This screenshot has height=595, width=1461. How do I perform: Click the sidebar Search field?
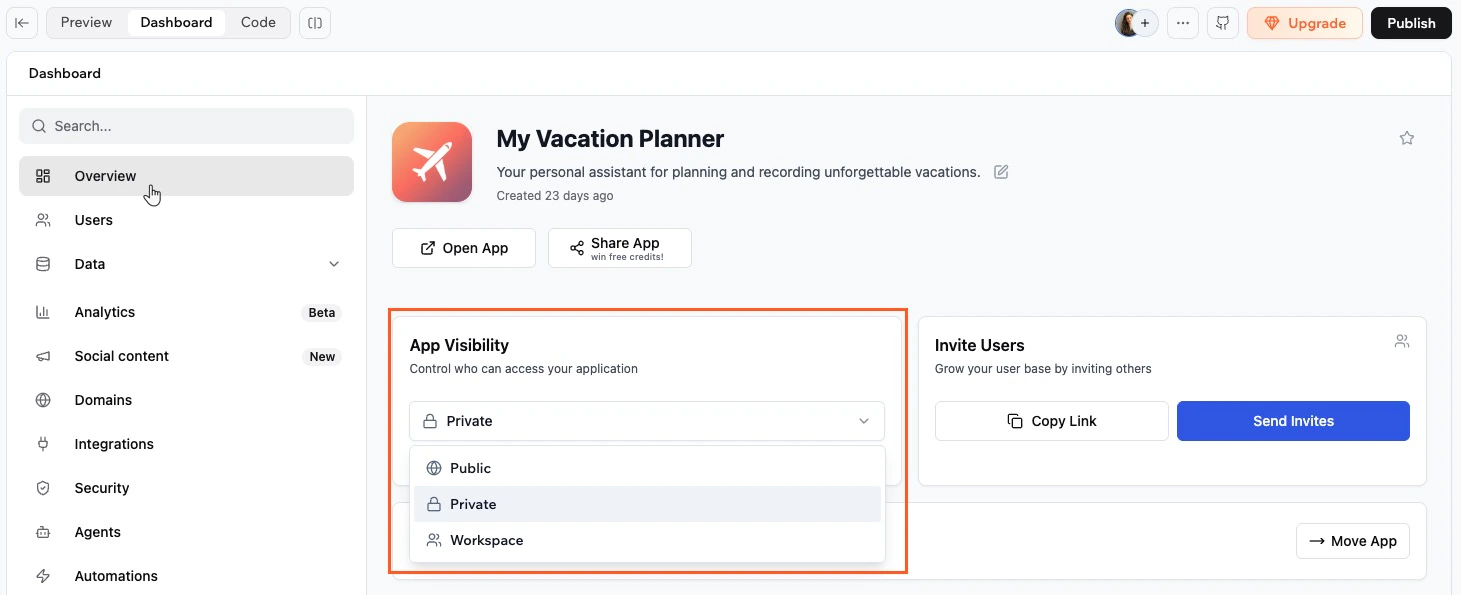(x=186, y=126)
